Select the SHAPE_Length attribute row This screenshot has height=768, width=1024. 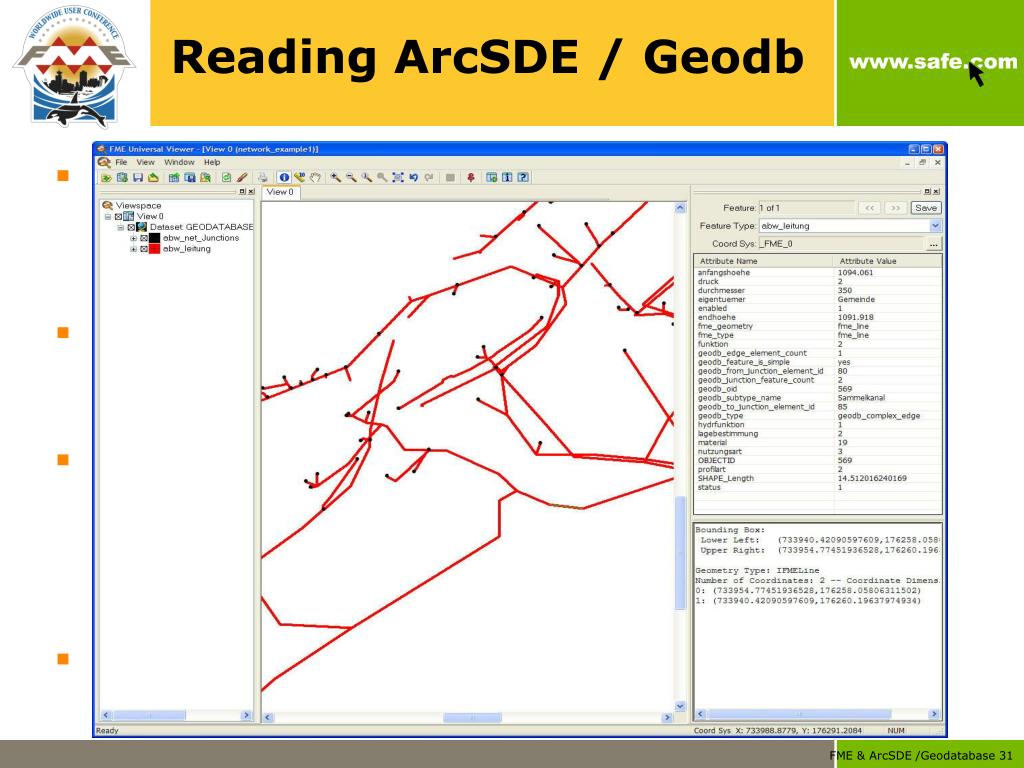[x=817, y=478]
